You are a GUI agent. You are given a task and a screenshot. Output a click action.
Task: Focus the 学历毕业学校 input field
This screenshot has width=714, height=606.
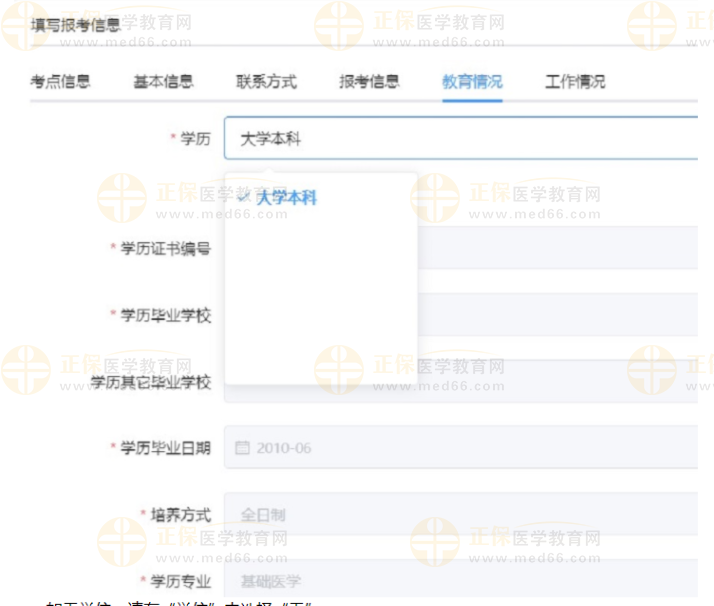[556, 315]
